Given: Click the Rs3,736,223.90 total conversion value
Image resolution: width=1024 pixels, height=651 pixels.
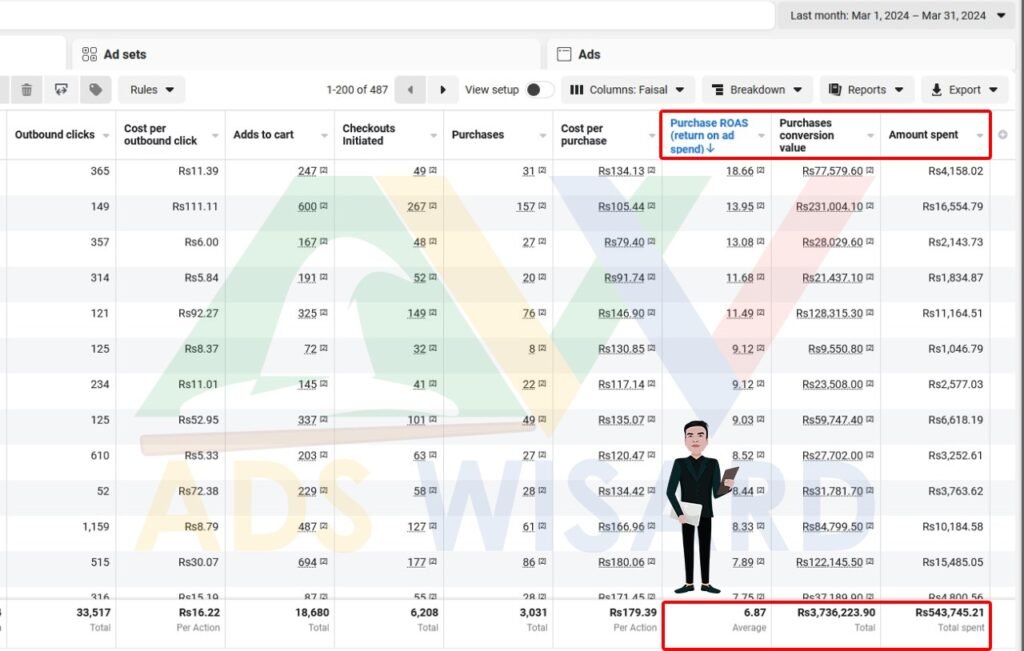Looking at the screenshot, I should tap(836, 612).
